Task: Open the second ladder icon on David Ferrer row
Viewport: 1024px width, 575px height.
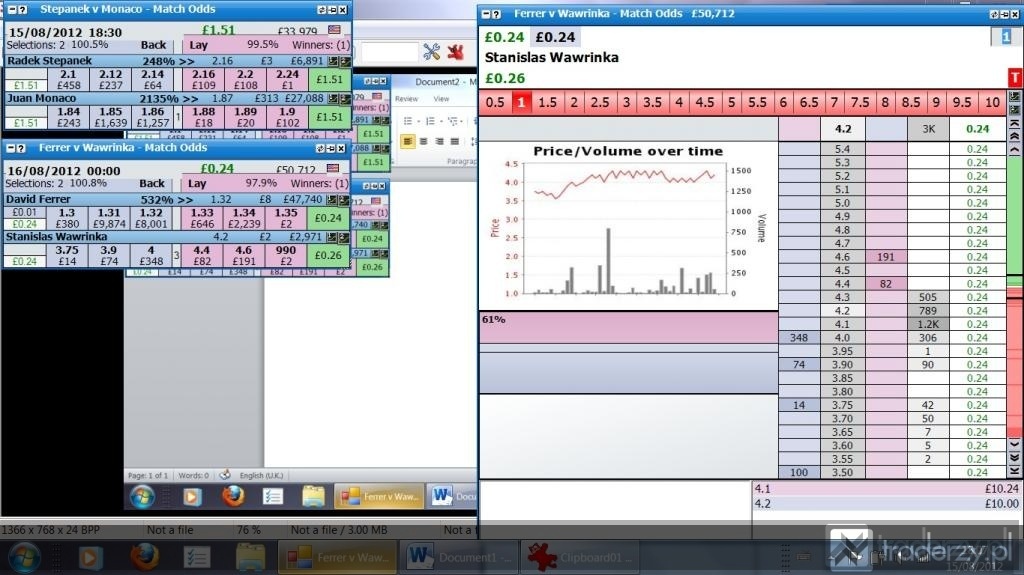Action: point(344,200)
